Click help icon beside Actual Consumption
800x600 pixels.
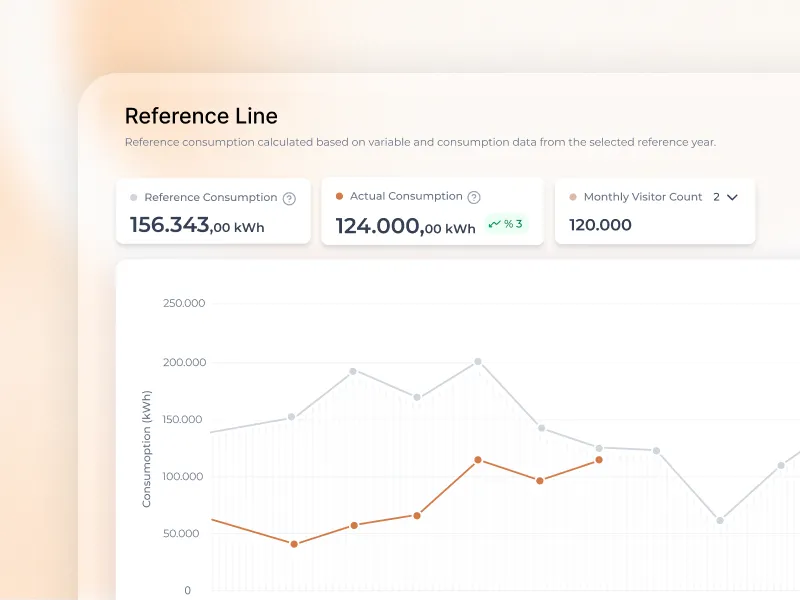pyautogui.click(x=474, y=197)
